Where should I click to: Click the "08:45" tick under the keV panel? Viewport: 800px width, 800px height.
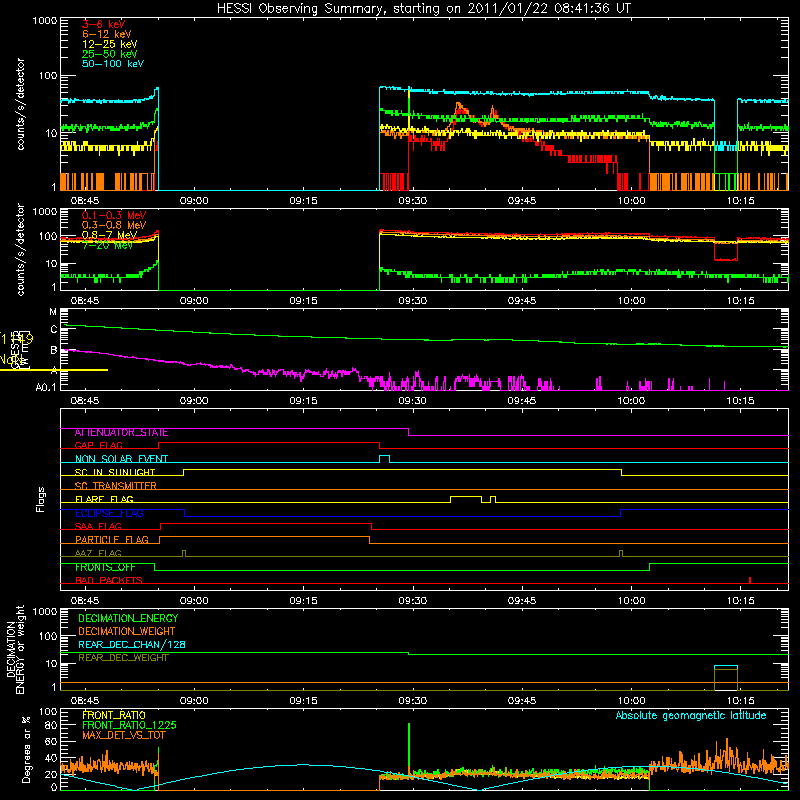pyautogui.click(x=85, y=201)
